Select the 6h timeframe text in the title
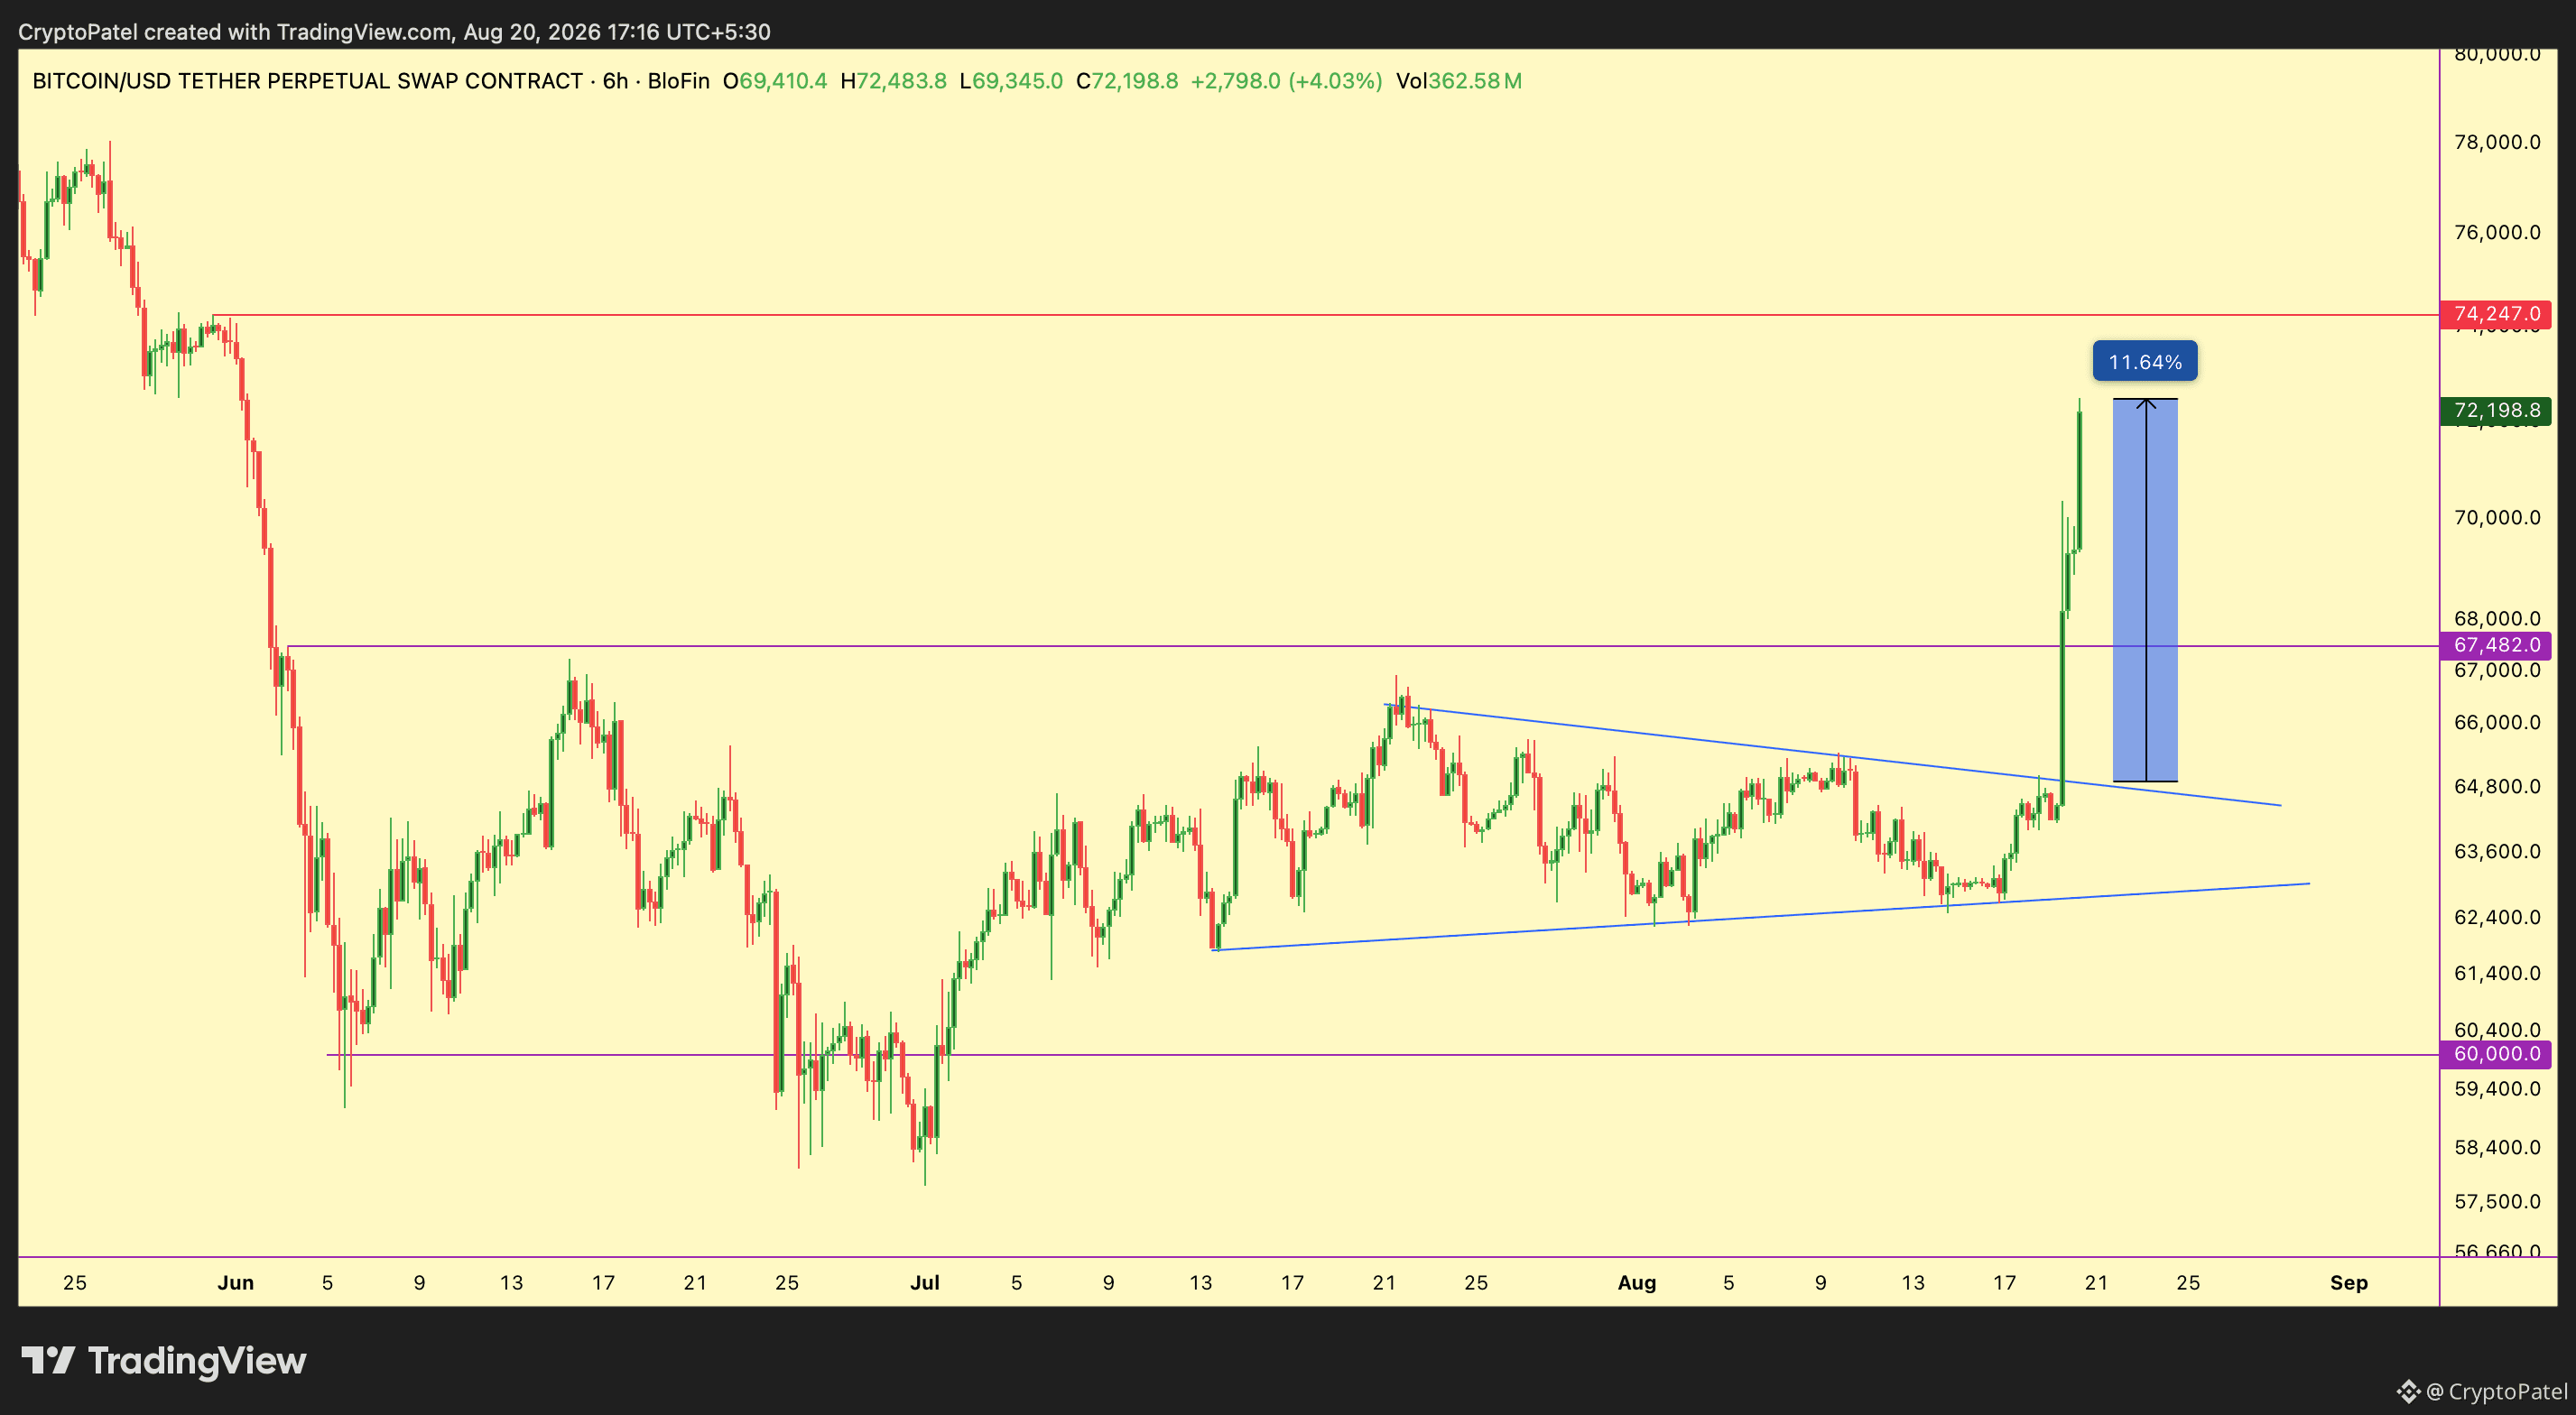 [615, 81]
